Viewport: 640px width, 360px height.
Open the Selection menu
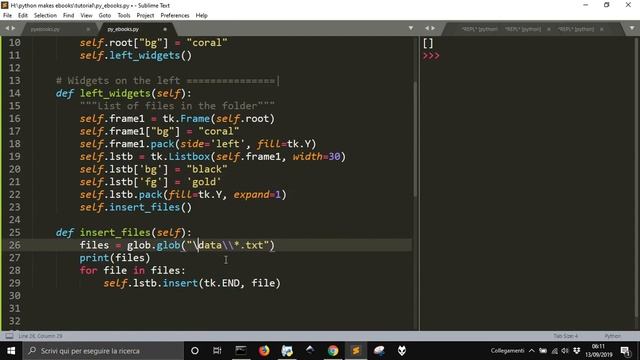[45, 16]
